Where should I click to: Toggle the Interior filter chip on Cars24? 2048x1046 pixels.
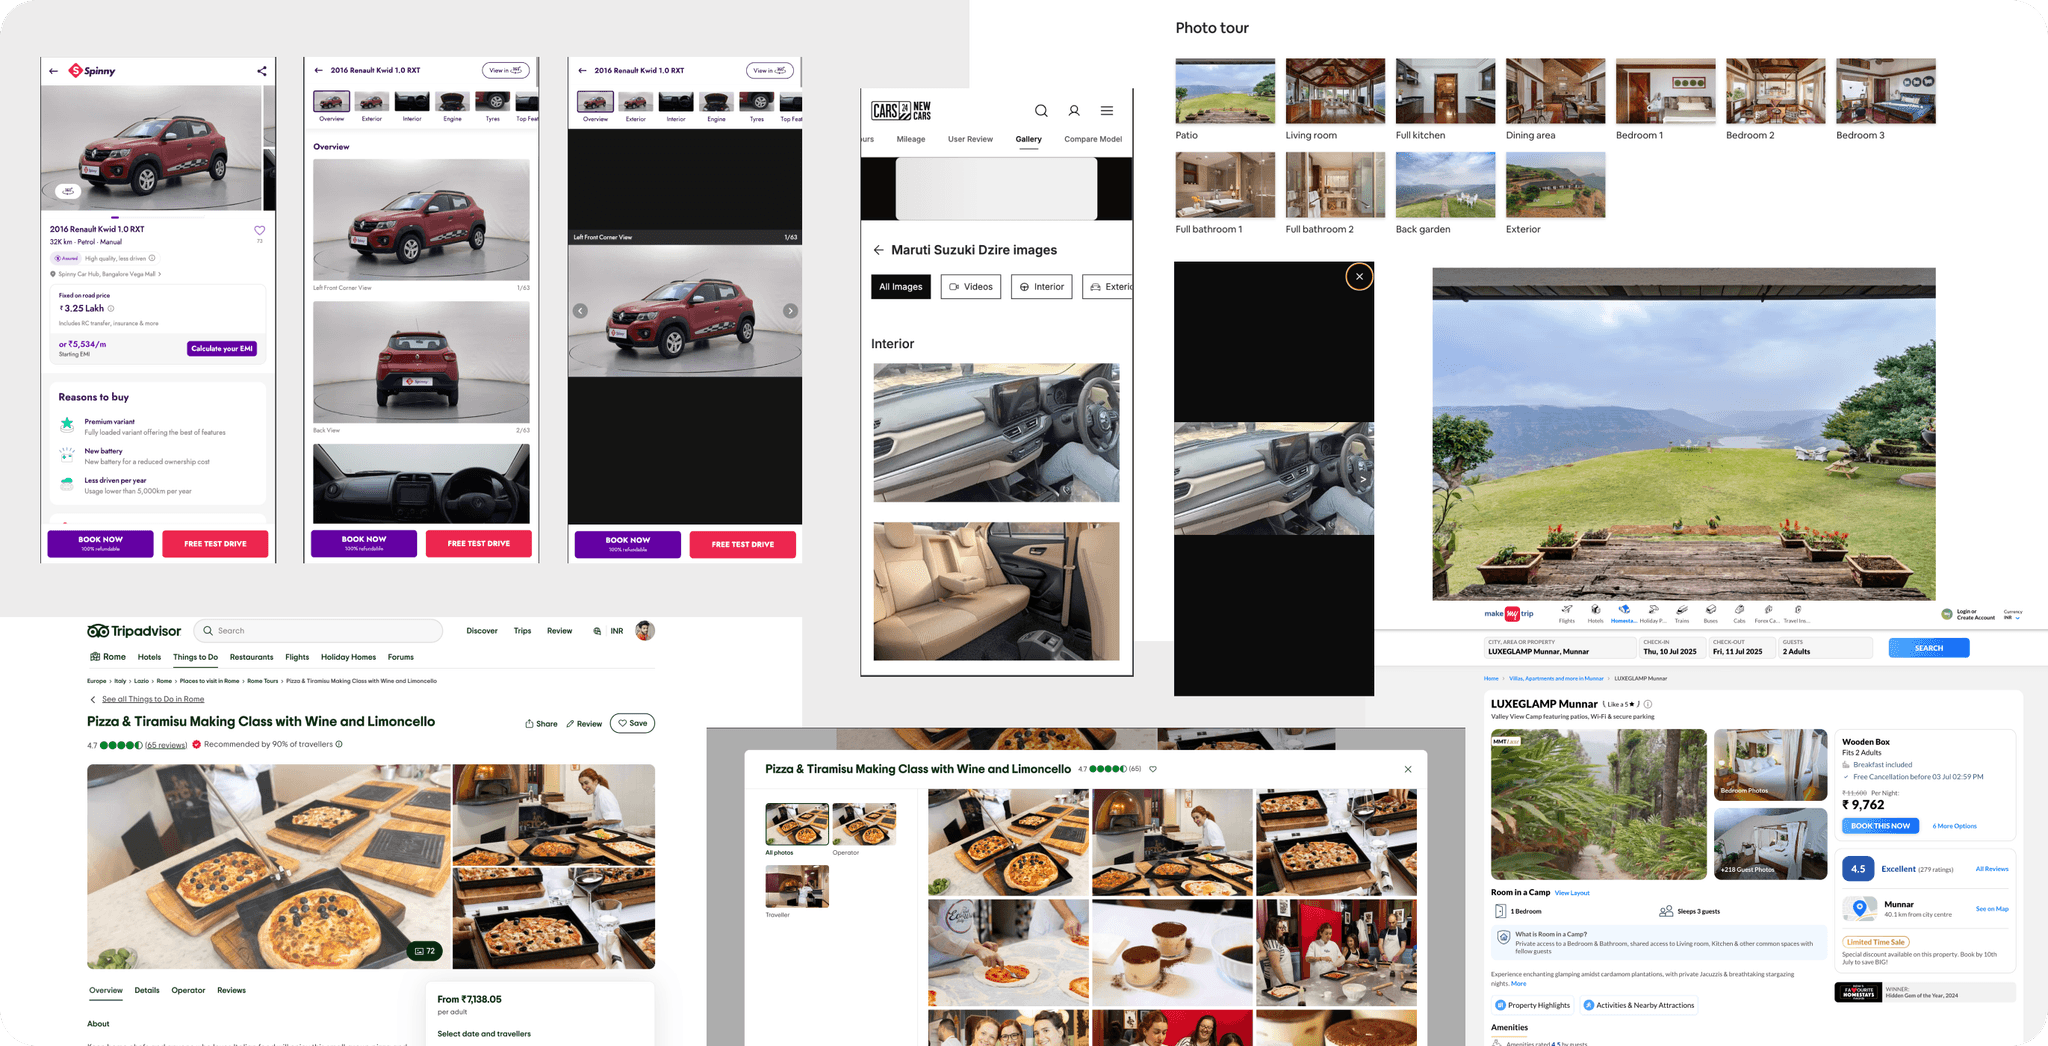pos(1041,287)
